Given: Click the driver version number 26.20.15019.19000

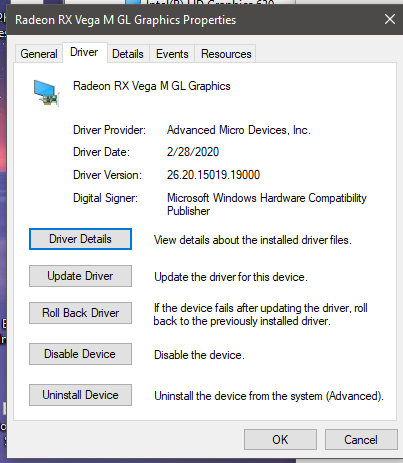Looking at the screenshot, I should pos(213,175).
